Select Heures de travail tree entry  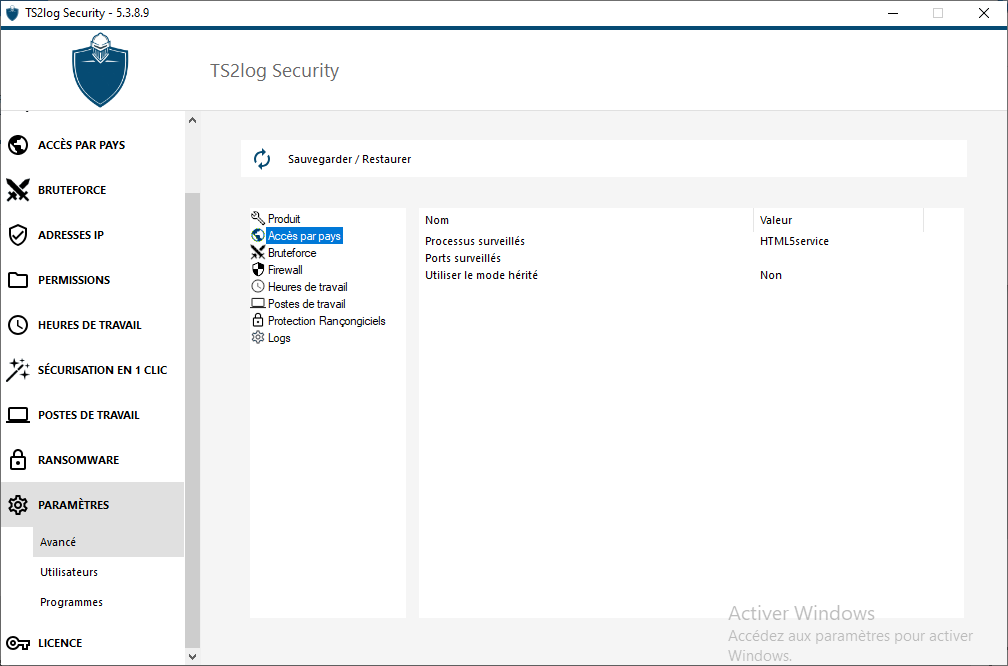pos(307,287)
